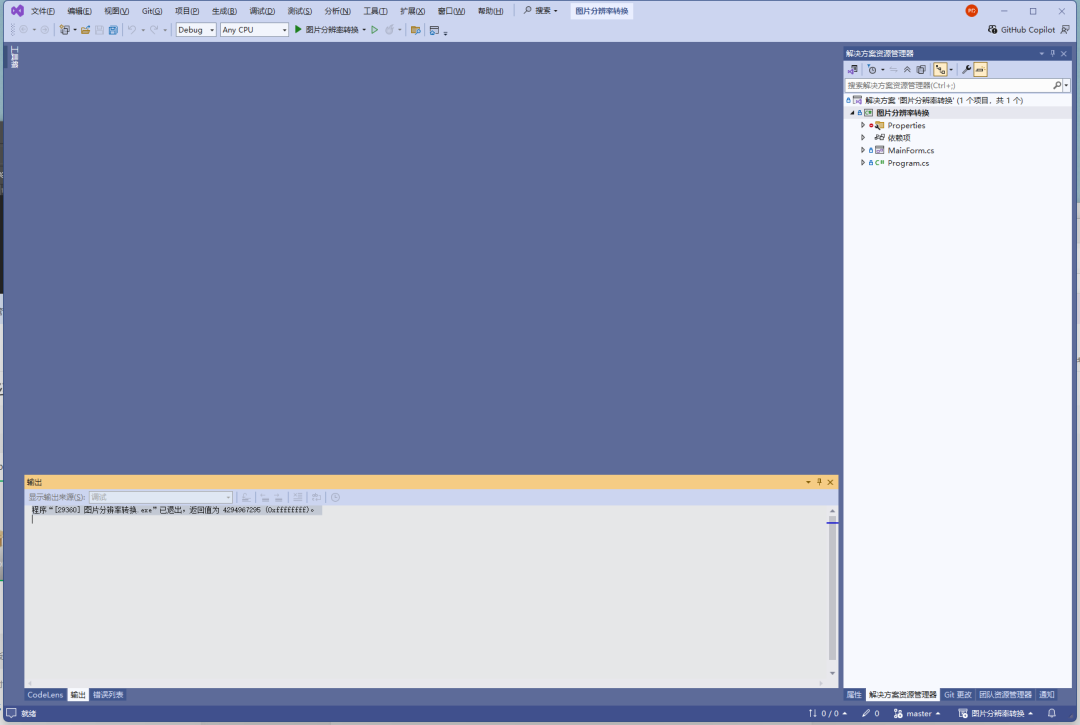Click the 图片分辨率转换 repository button in status bar
Screen dimensions: 1080x725
pos(995,713)
